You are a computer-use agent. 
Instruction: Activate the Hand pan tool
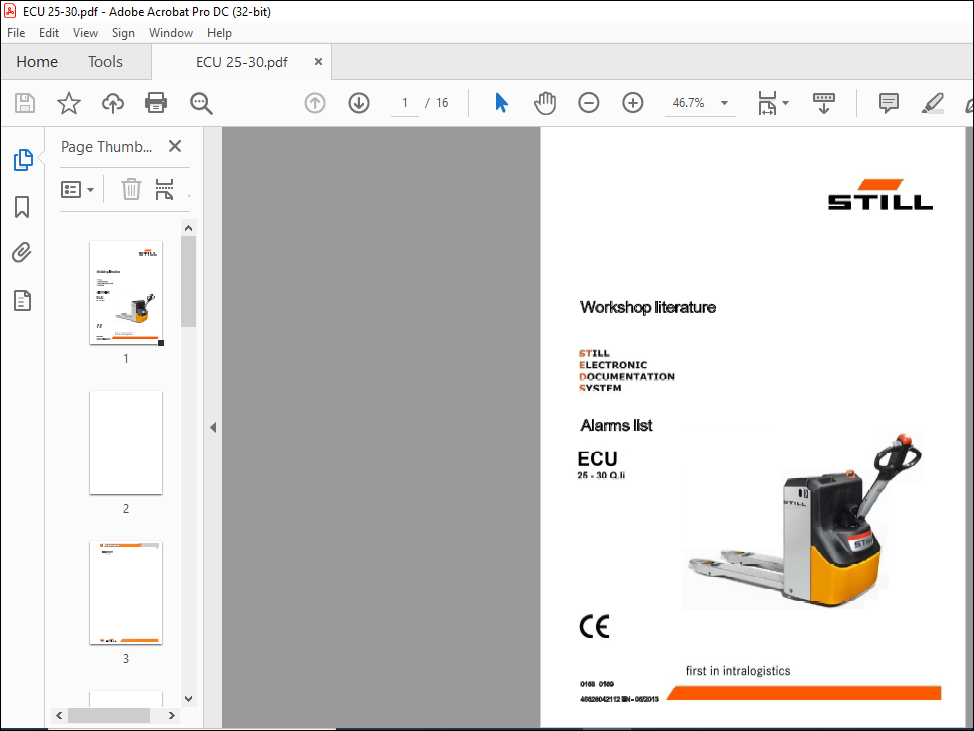[x=545, y=103]
